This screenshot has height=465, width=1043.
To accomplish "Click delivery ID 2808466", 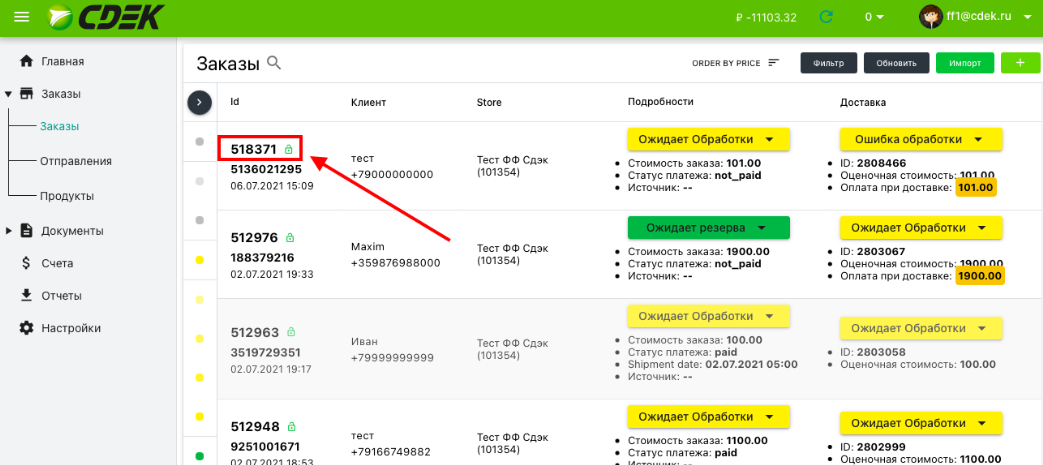I will click(x=879, y=163).
